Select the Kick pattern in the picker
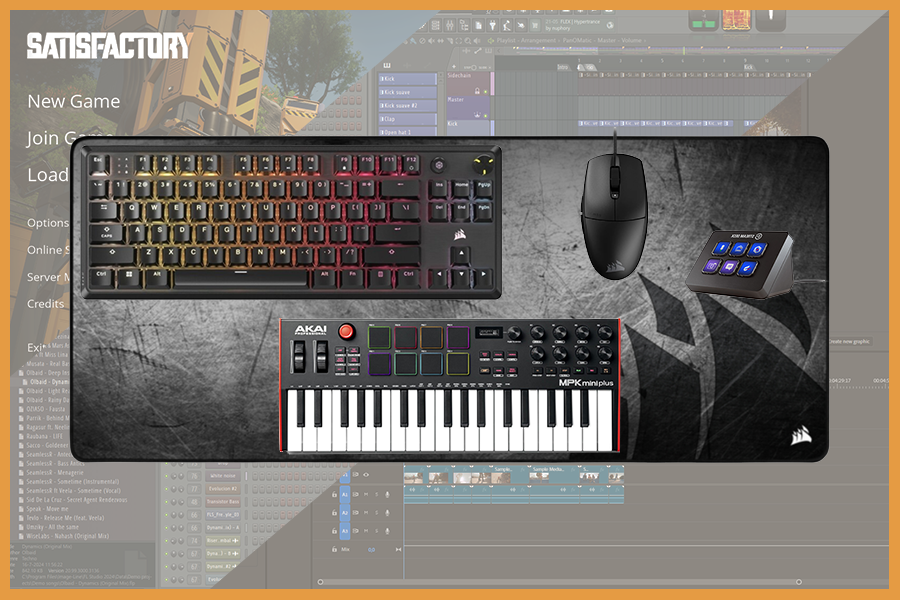Image resolution: width=900 pixels, height=600 pixels. tap(408, 79)
